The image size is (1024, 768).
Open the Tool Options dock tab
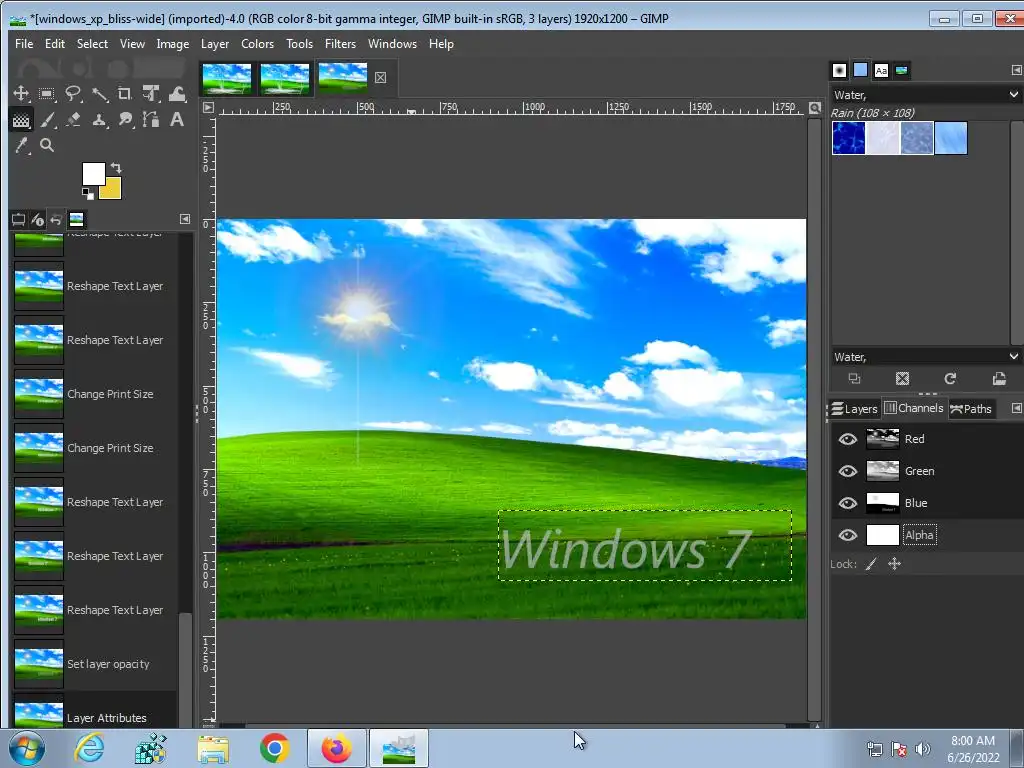tap(18, 219)
